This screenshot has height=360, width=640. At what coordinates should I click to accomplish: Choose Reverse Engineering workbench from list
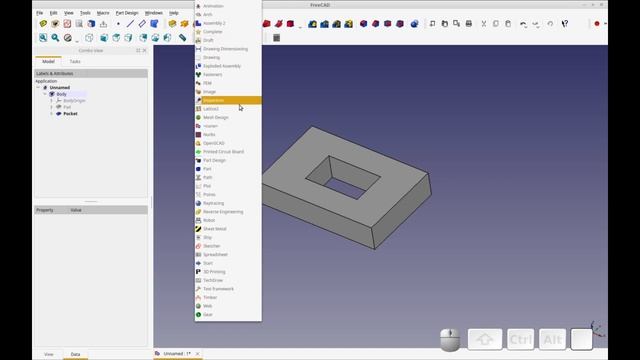click(228, 212)
